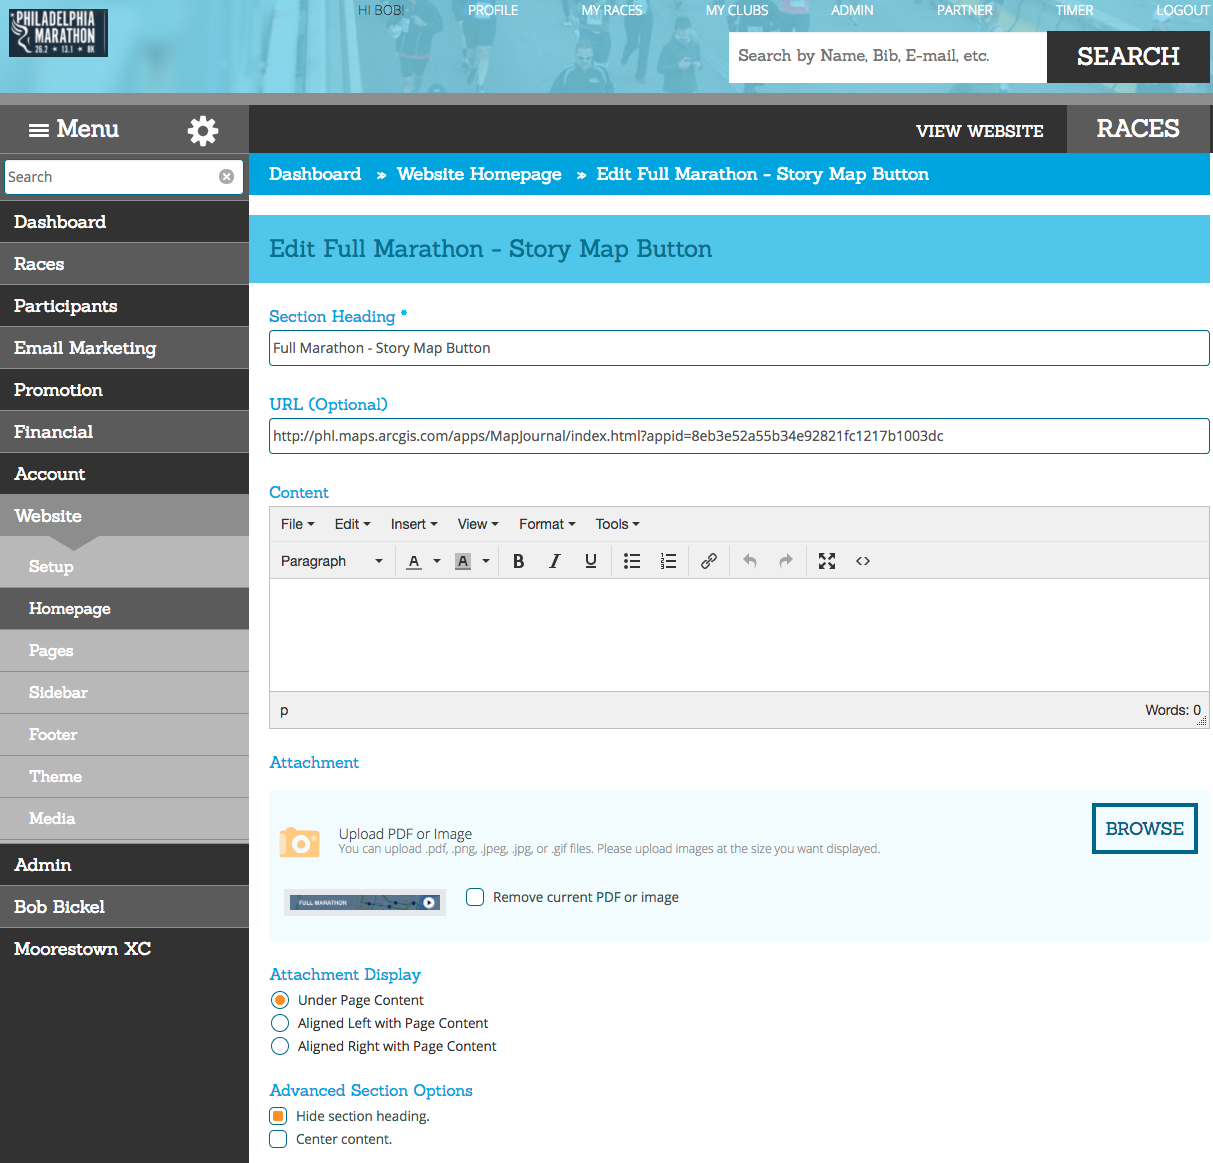Open the insert link tool

[709, 561]
